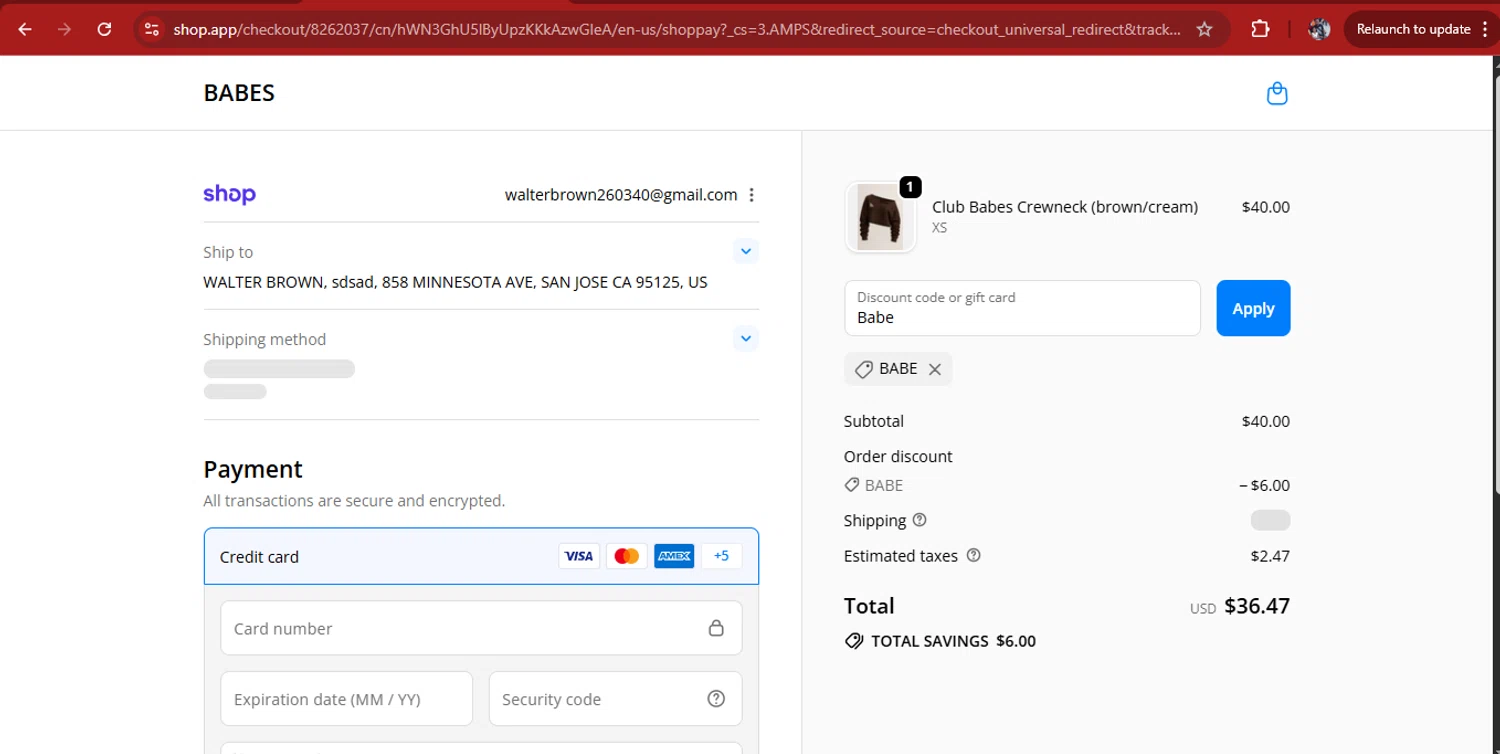1500x754 pixels.
Task: Click the Club Babes Crewneck product thumbnail
Action: (880, 217)
